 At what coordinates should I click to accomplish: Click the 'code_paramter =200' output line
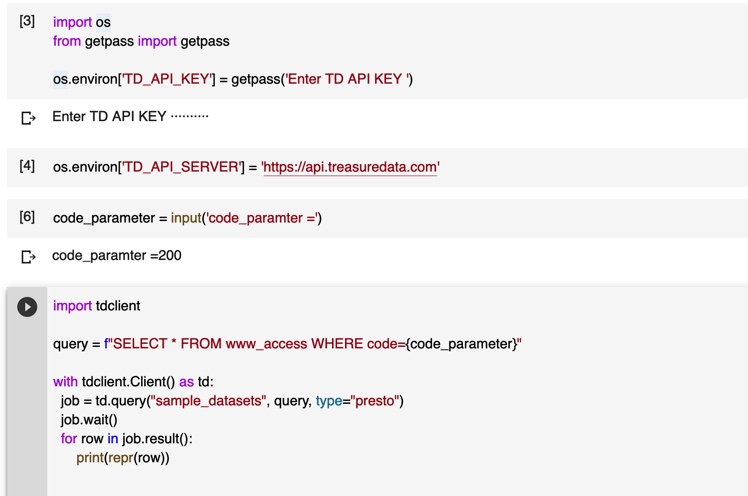[117, 256]
